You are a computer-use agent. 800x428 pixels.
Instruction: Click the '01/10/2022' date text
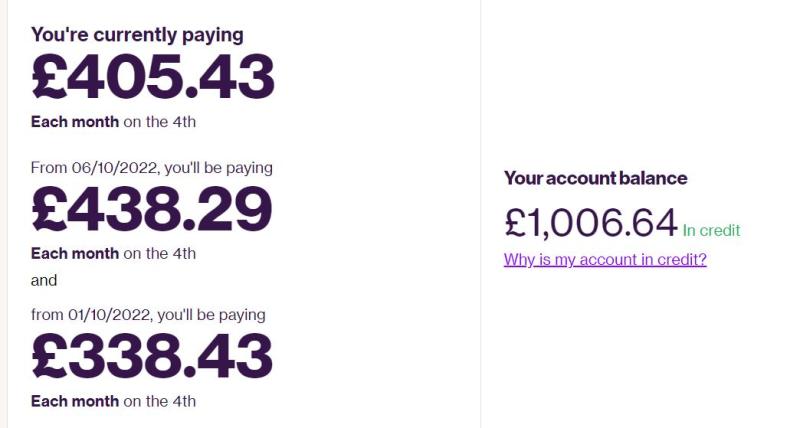(x=110, y=315)
